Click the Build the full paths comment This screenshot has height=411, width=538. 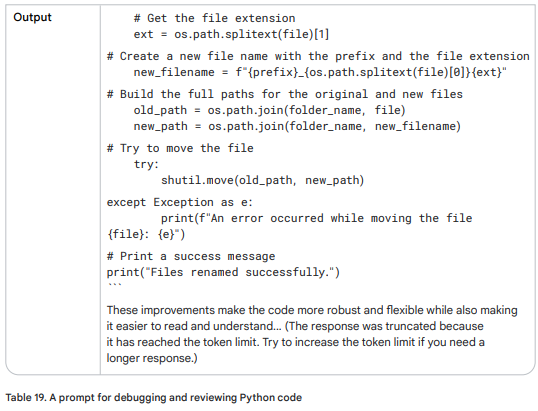(285, 94)
